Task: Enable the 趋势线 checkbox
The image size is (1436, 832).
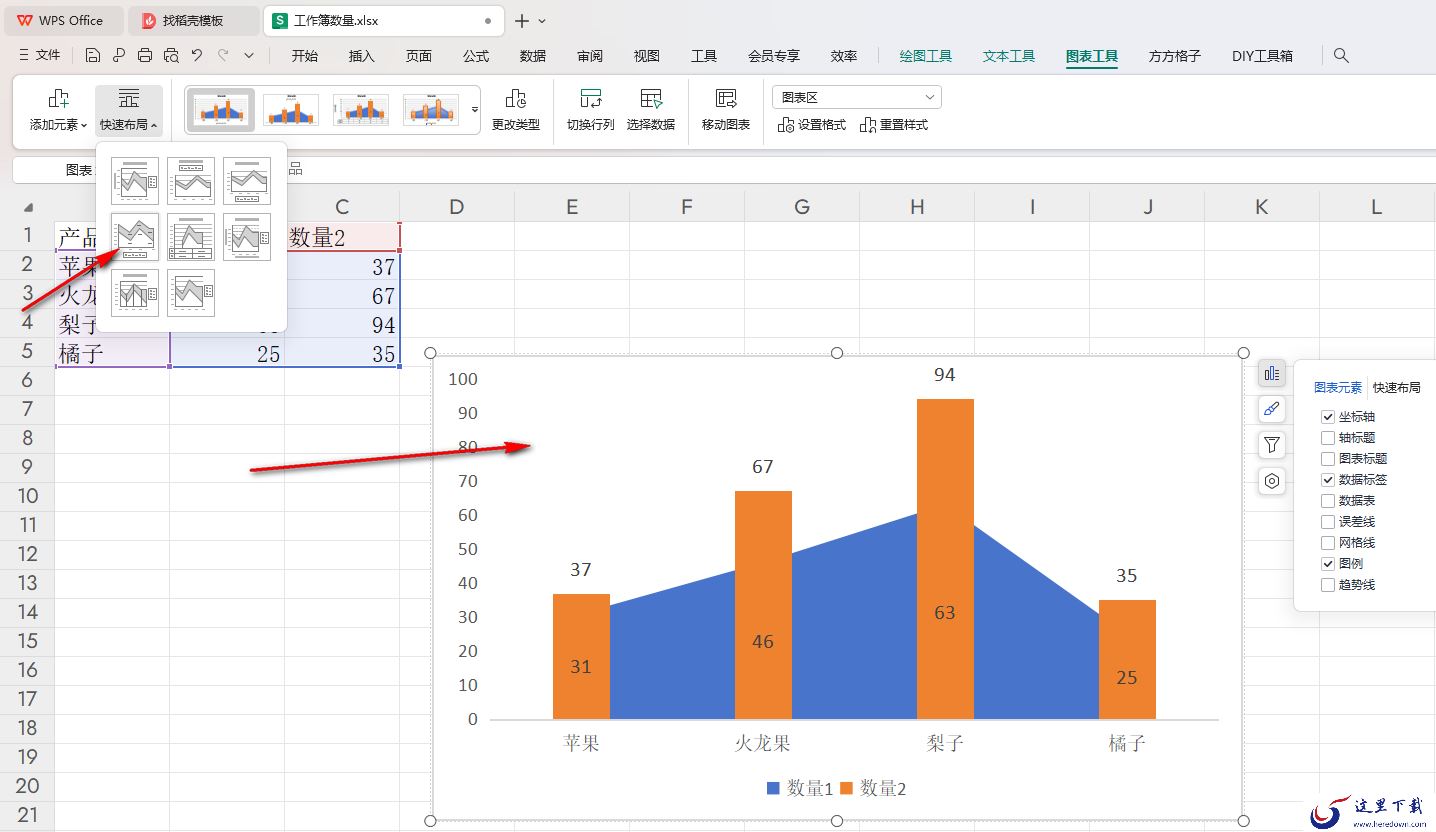Action: coord(1328,585)
